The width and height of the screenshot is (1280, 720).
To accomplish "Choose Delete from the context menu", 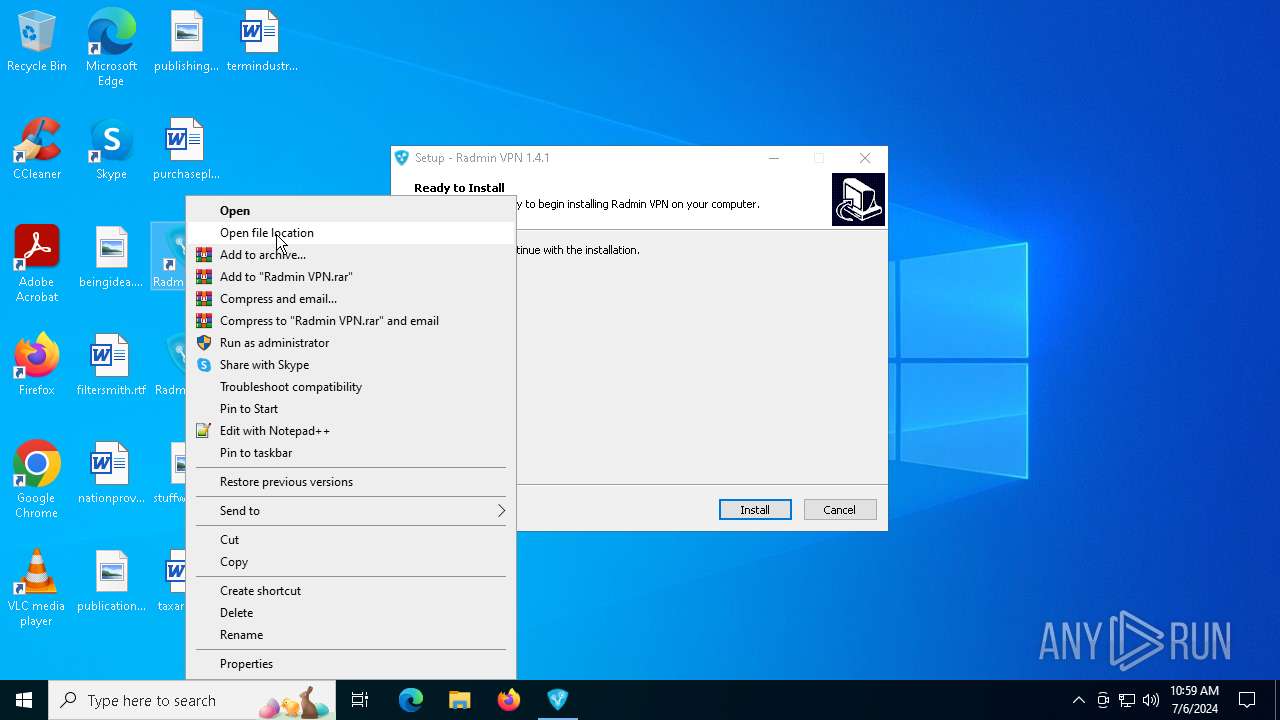I will (x=351, y=613).
